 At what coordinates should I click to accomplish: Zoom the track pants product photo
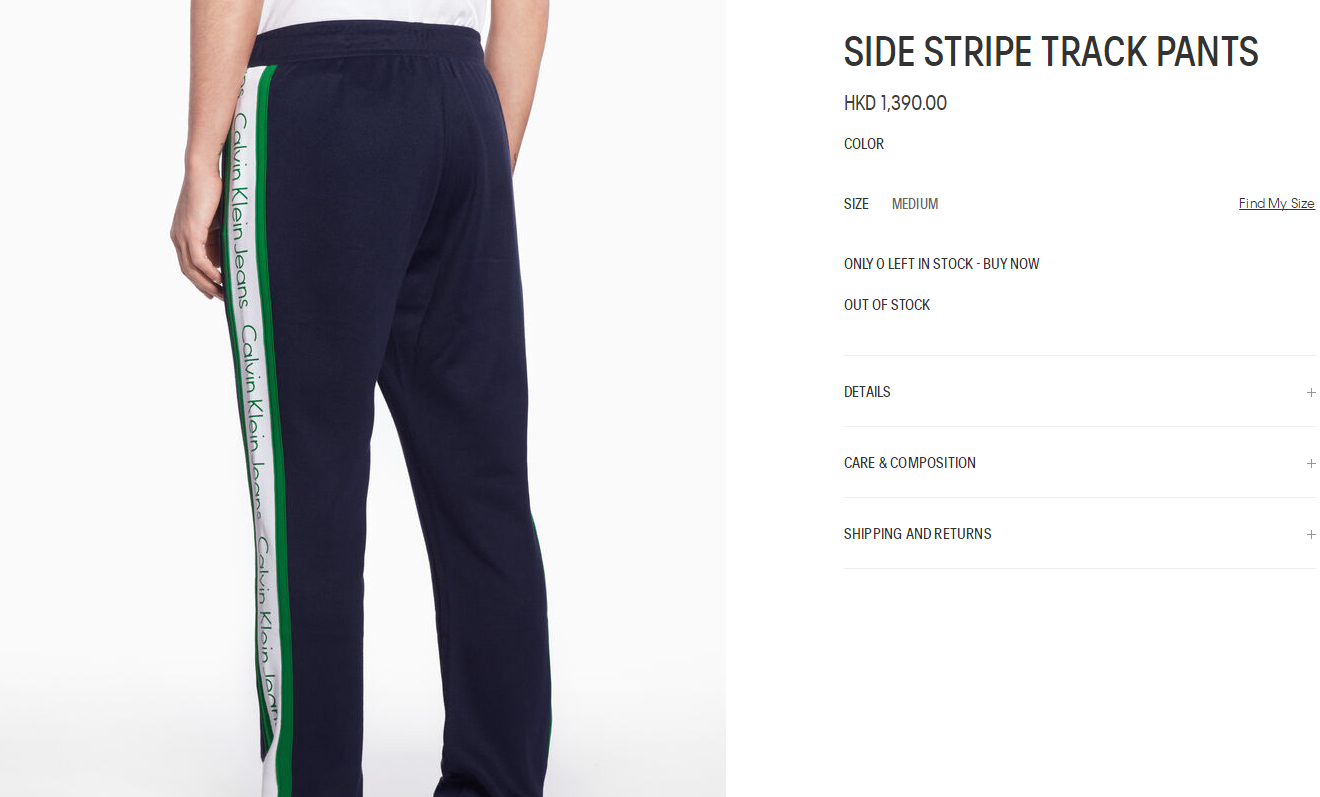tap(363, 398)
